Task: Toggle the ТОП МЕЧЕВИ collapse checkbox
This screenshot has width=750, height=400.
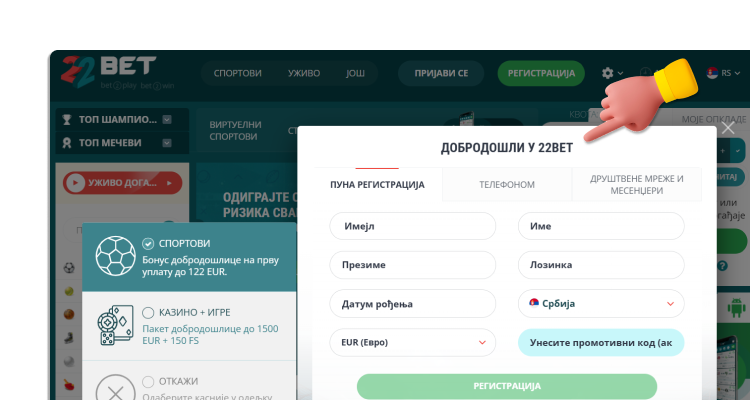Action: pyautogui.click(x=167, y=143)
